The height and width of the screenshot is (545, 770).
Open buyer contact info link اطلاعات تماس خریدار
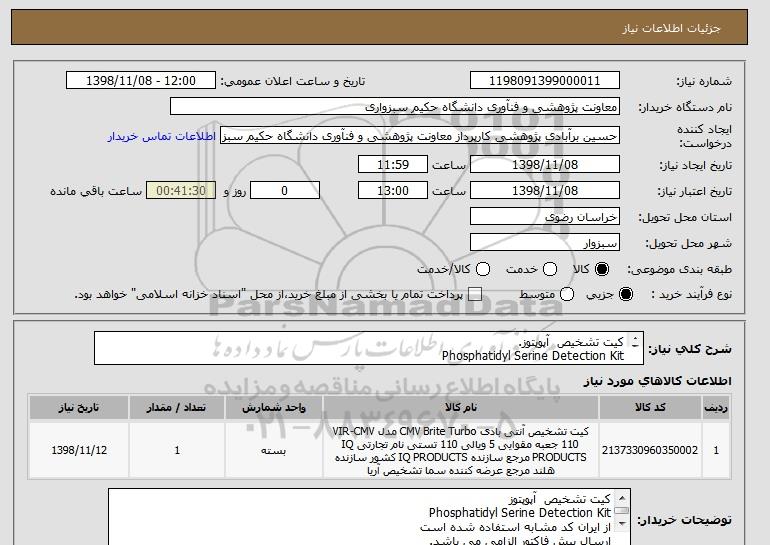(x=162, y=136)
